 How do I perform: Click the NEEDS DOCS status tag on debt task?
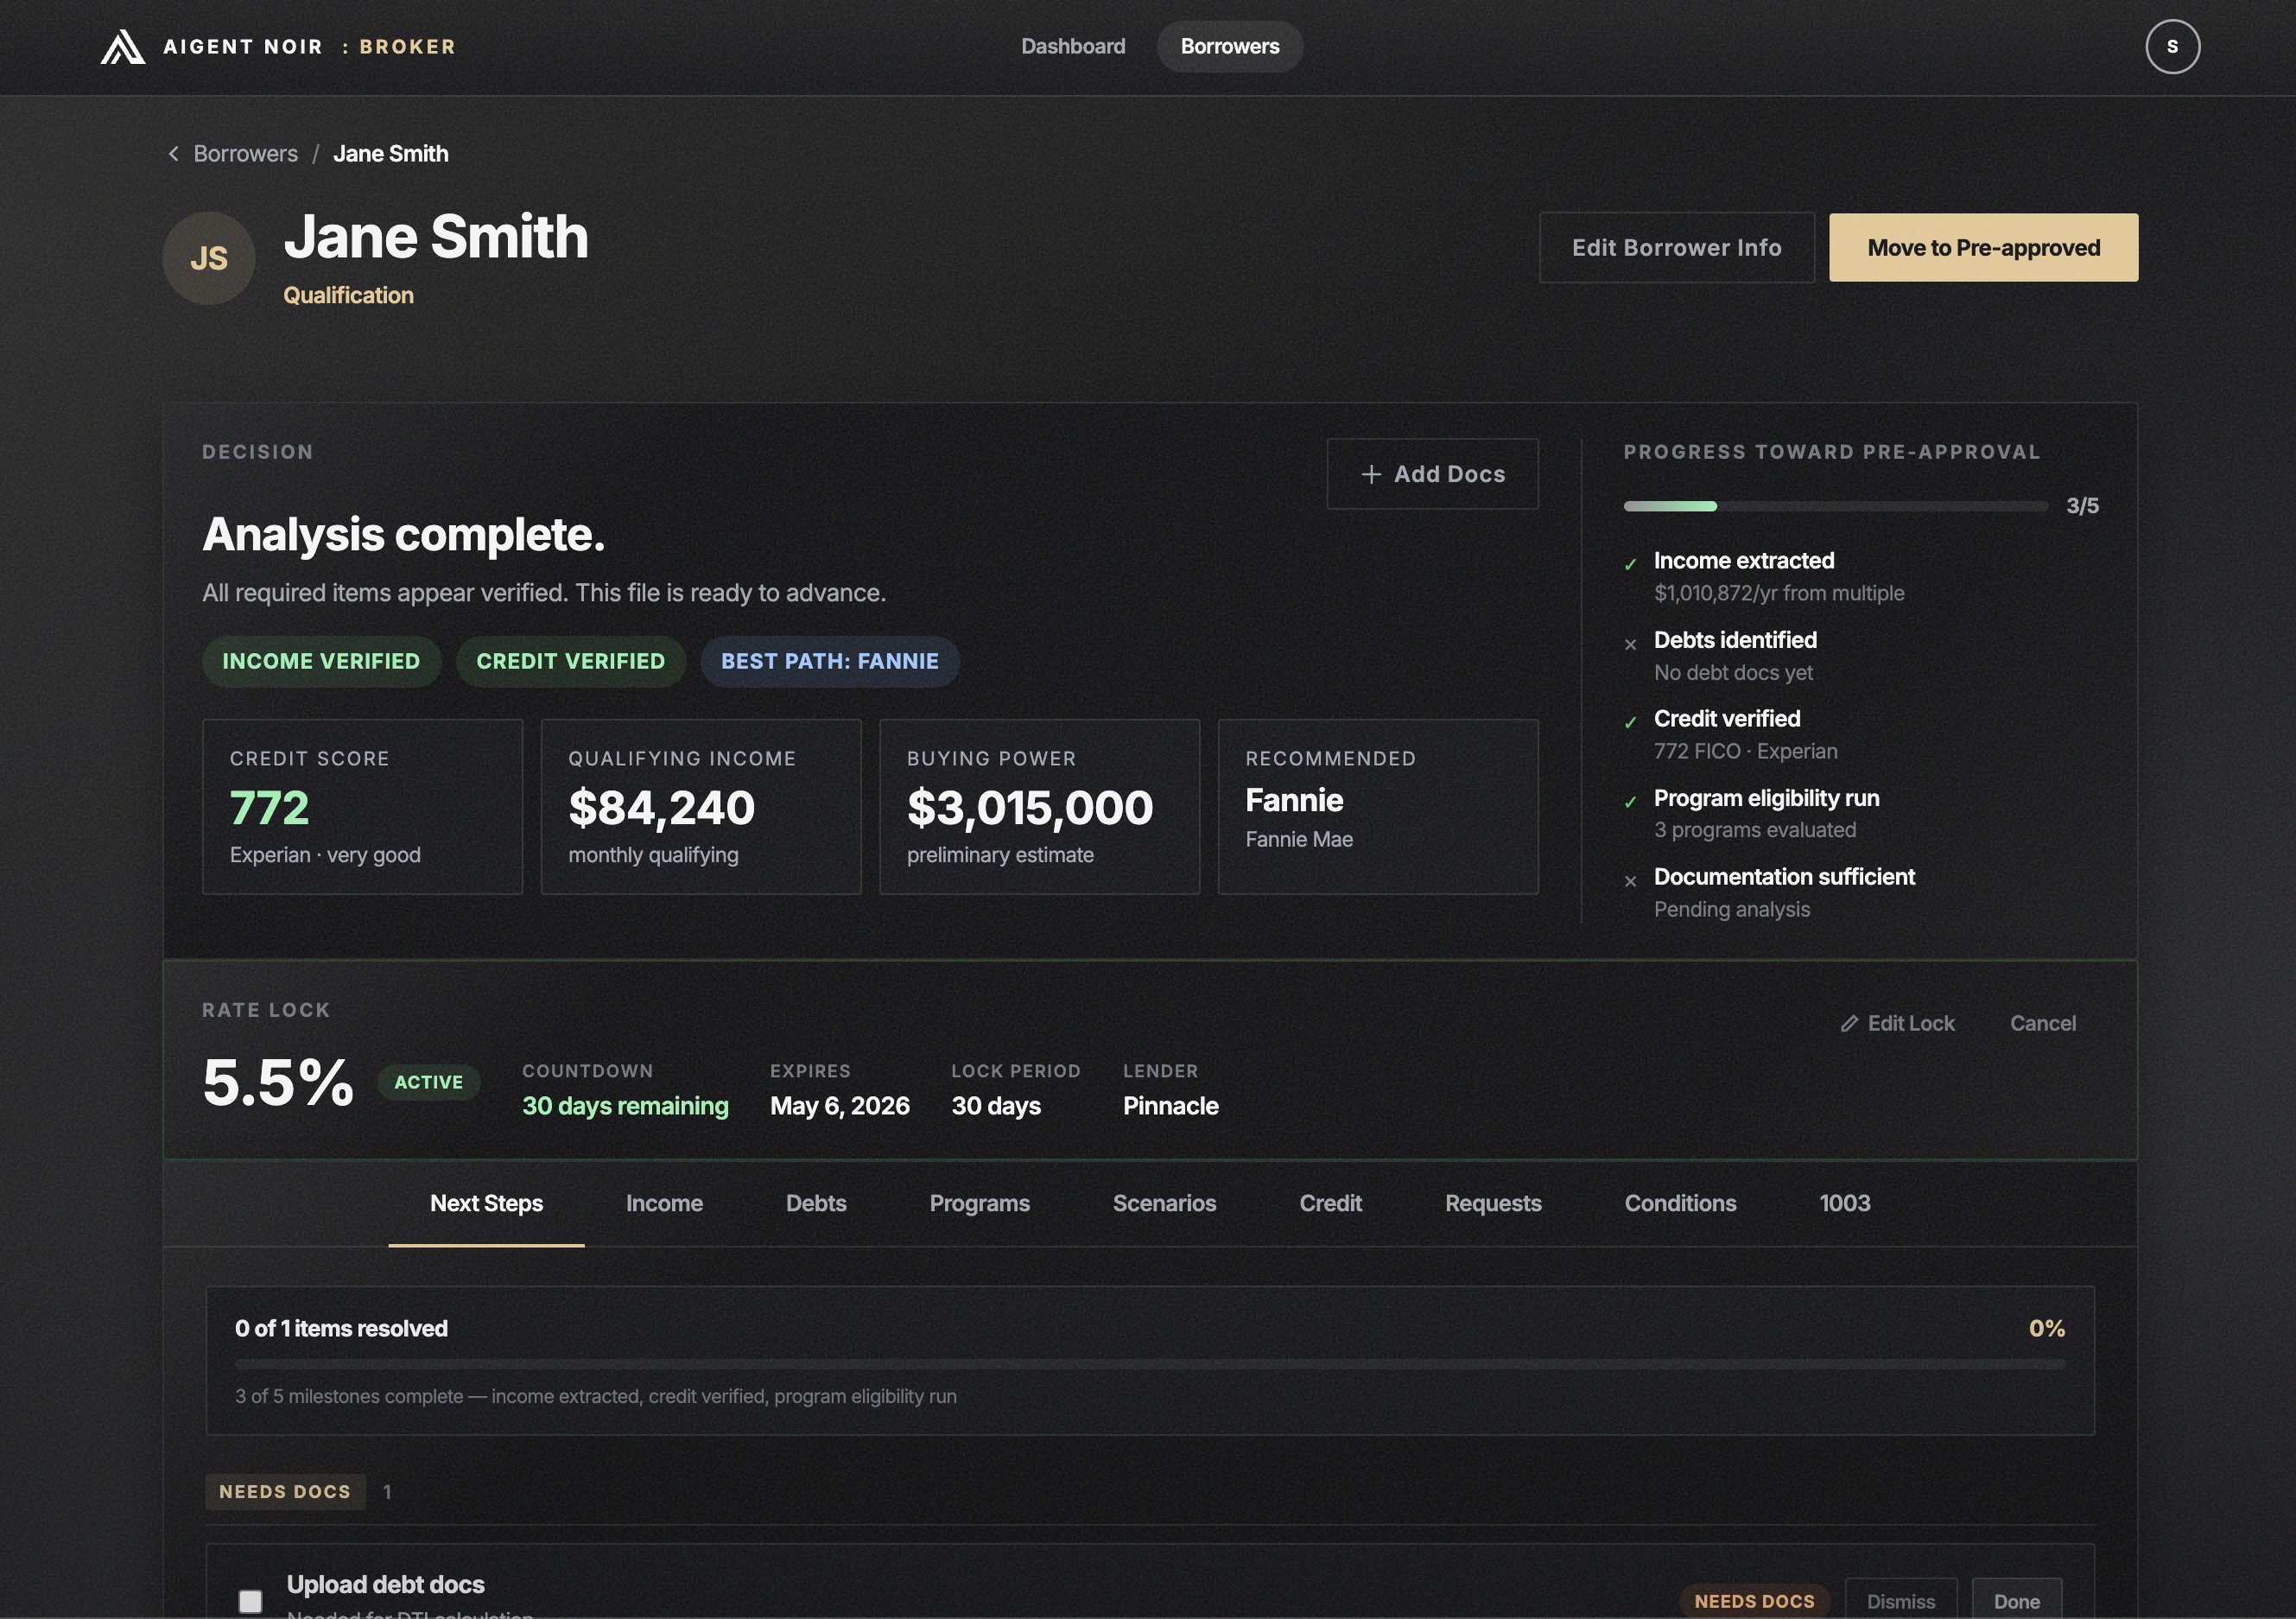1754,1601
